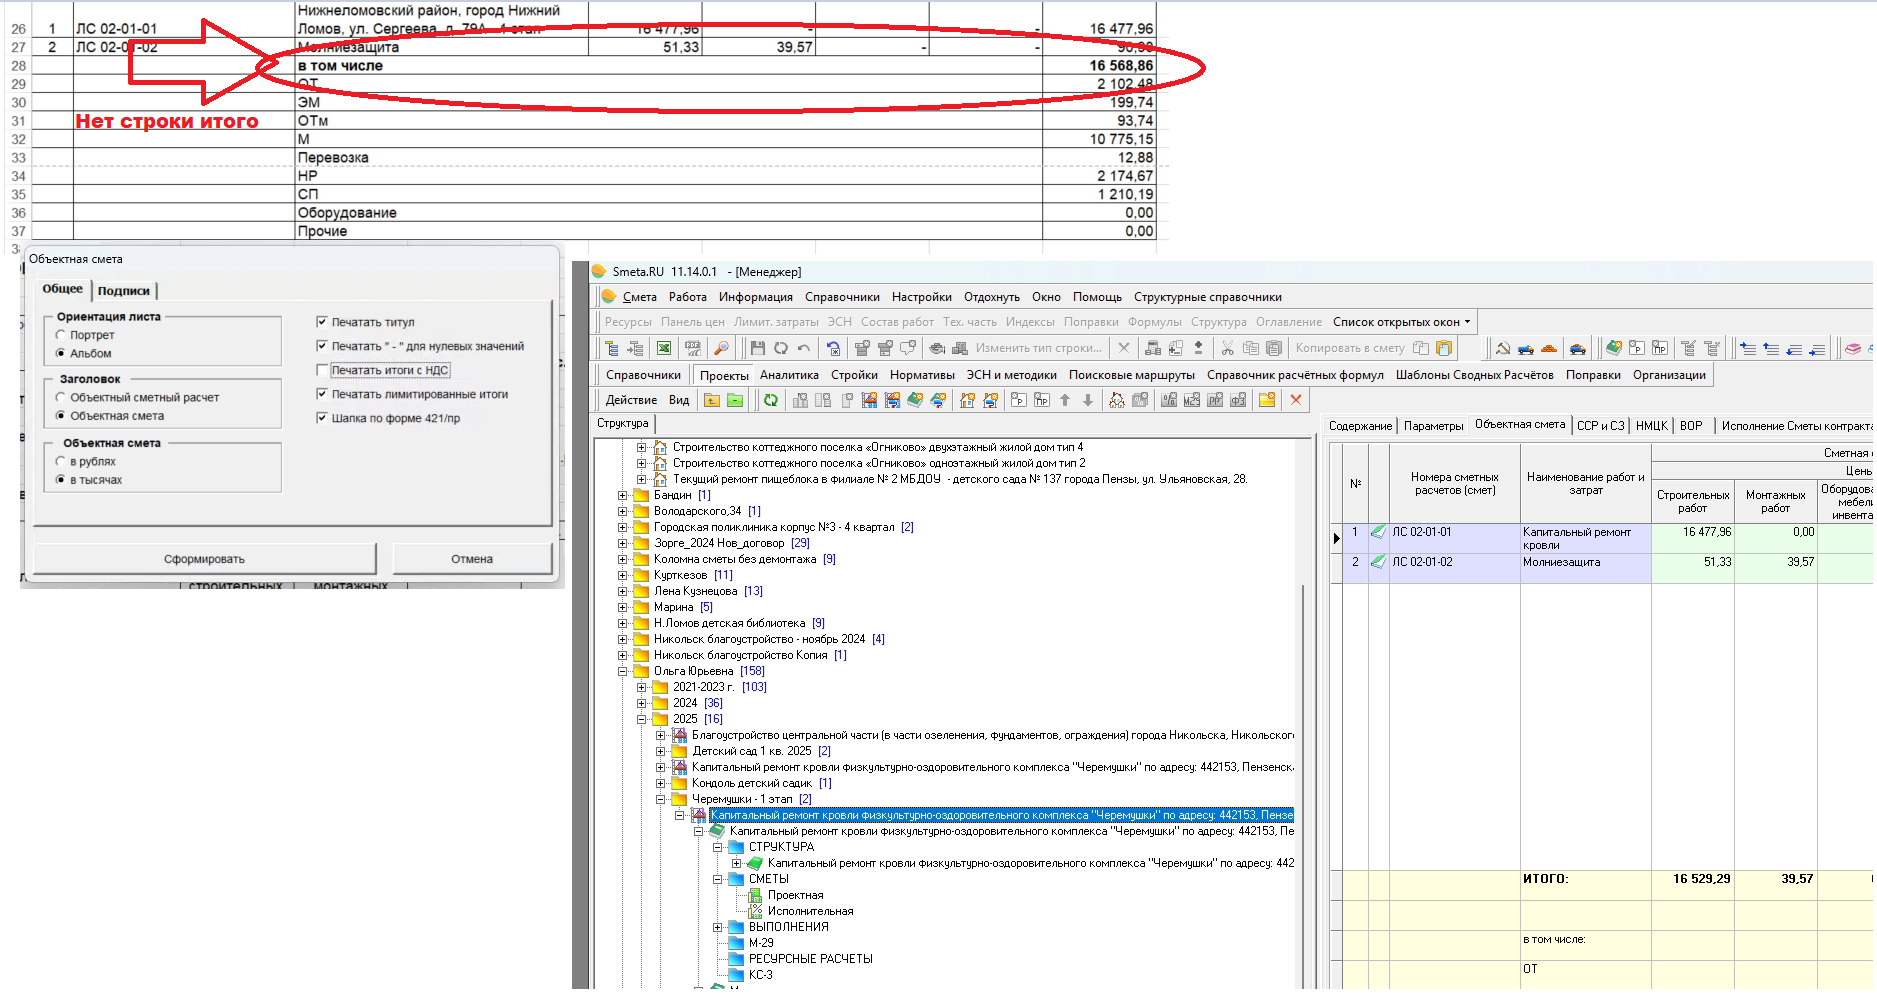Screen dimensions: 1877x1004
Task: Open the 'Смета' menu
Action: coord(640,297)
